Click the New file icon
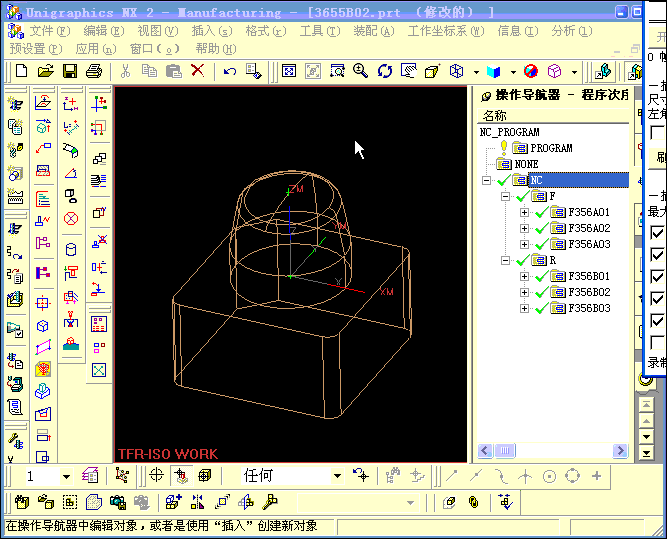Image resolution: width=667 pixels, height=539 pixels. click(21, 71)
